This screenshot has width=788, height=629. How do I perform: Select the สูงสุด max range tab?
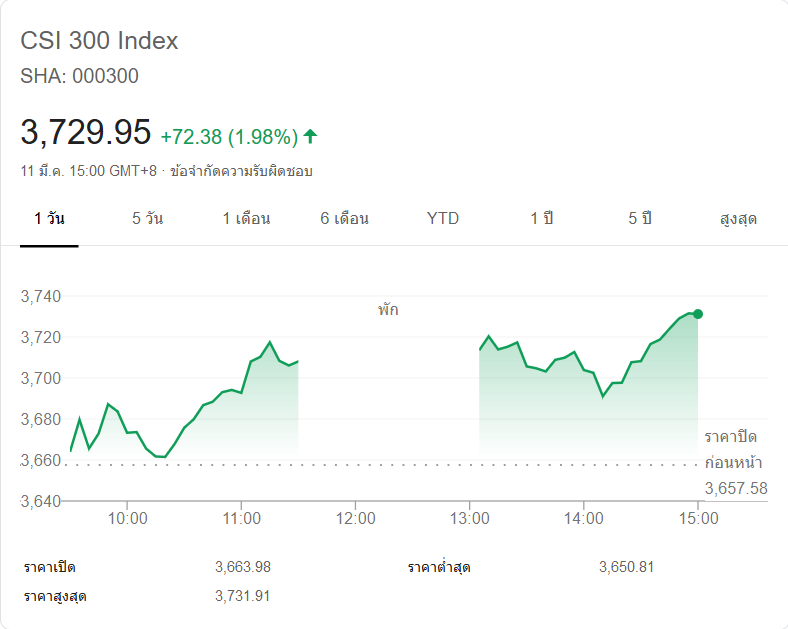pyautogui.click(x=738, y=218)
